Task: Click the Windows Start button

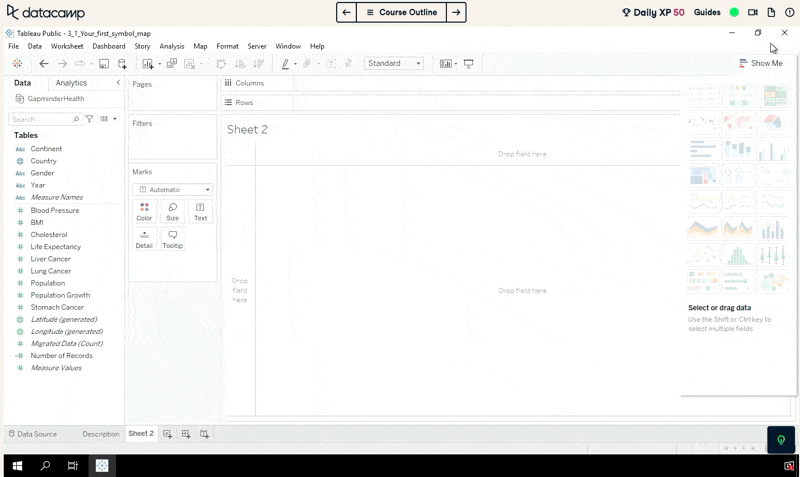Action: tap(17, 465)
